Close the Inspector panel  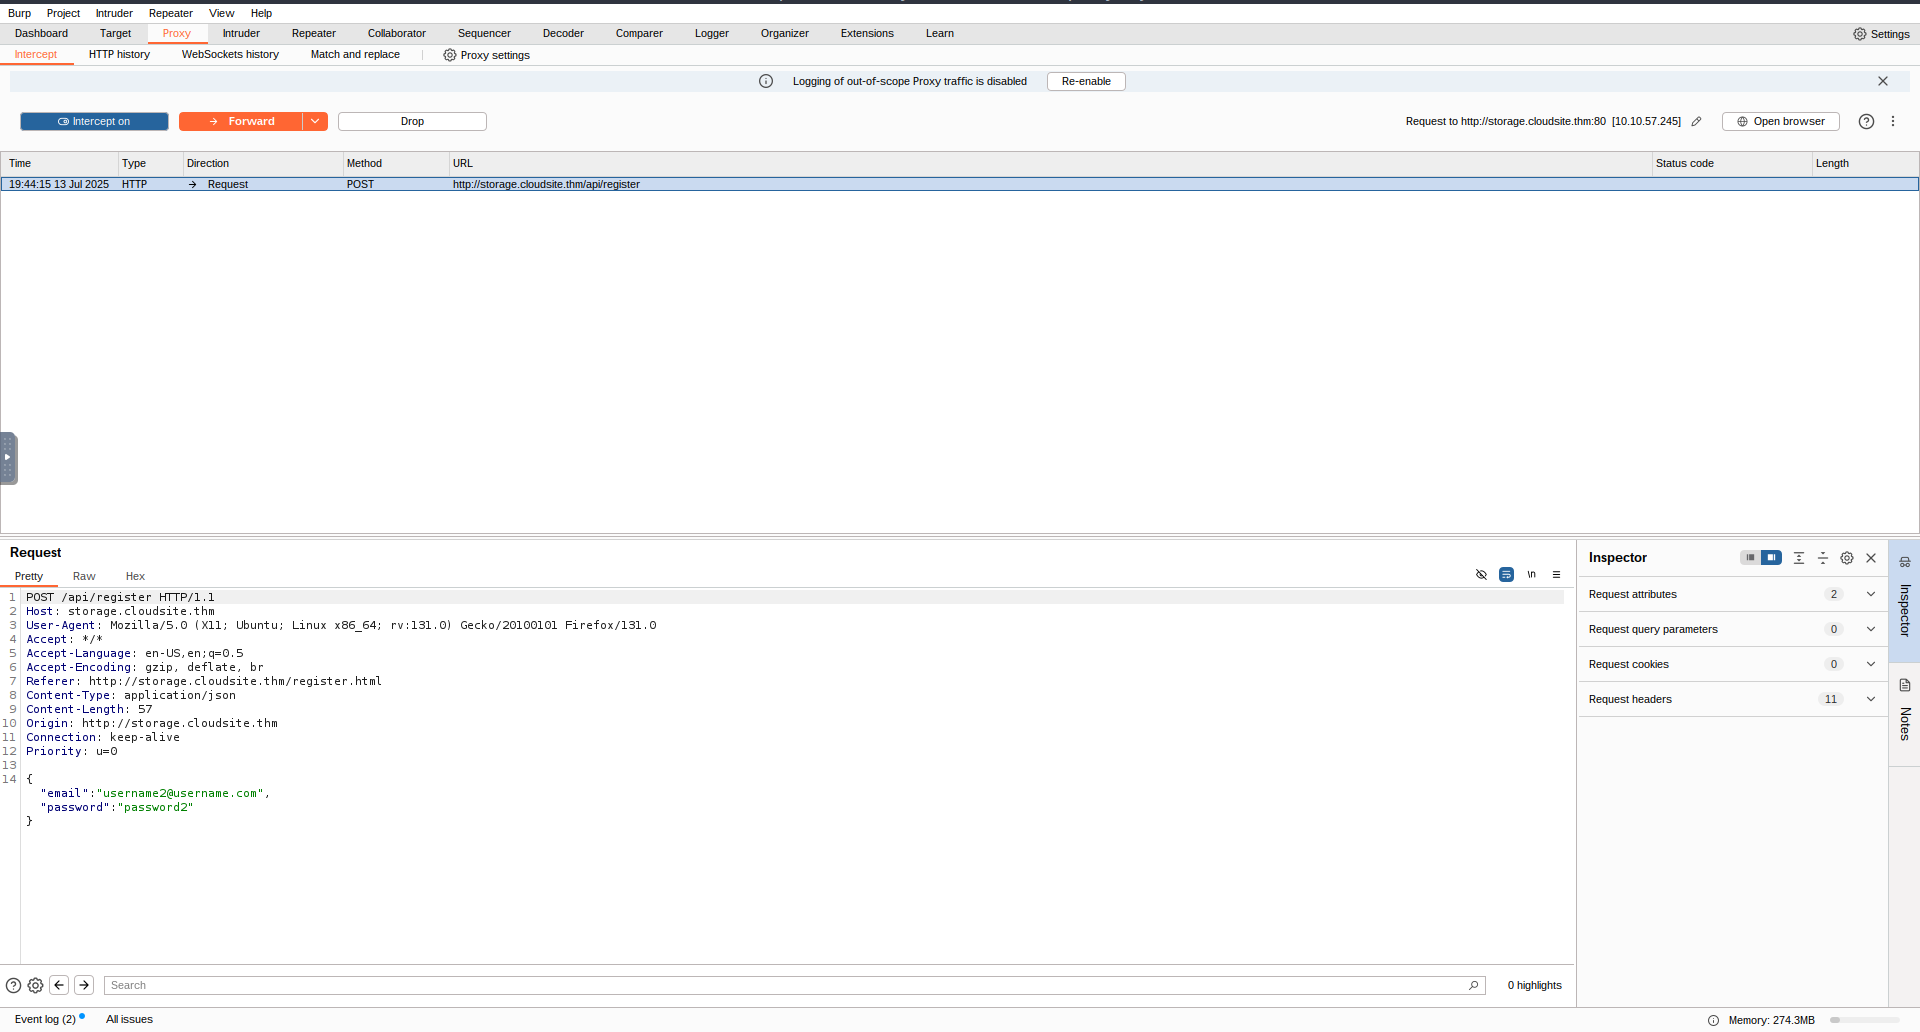click(1871, 558)
